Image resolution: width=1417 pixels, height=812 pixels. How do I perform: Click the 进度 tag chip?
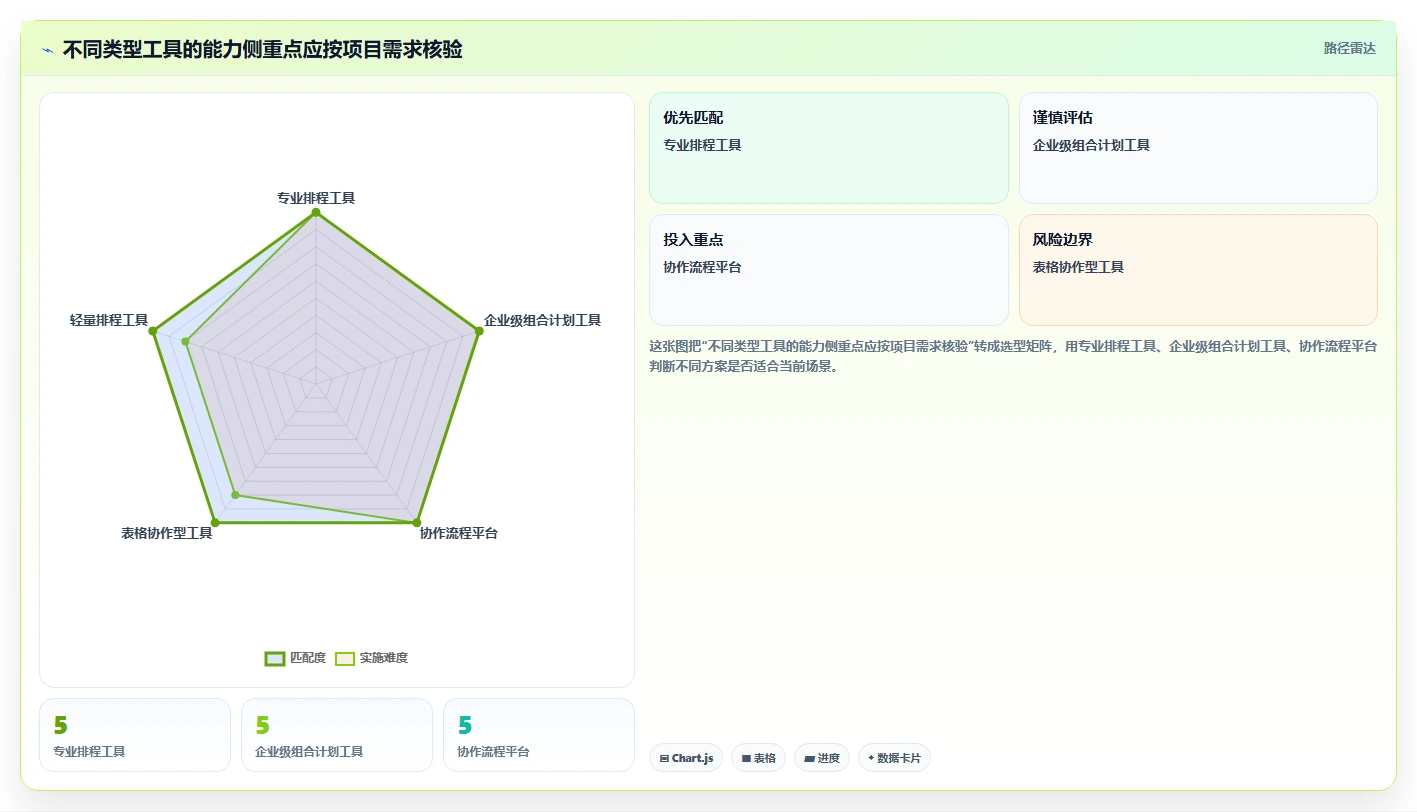coord(822,758)
